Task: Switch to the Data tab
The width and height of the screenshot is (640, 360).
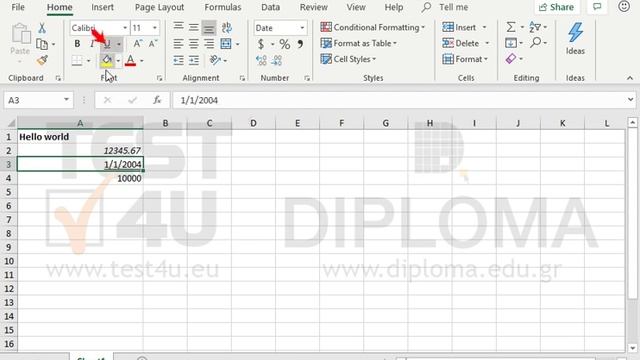Action: point(271,7)
